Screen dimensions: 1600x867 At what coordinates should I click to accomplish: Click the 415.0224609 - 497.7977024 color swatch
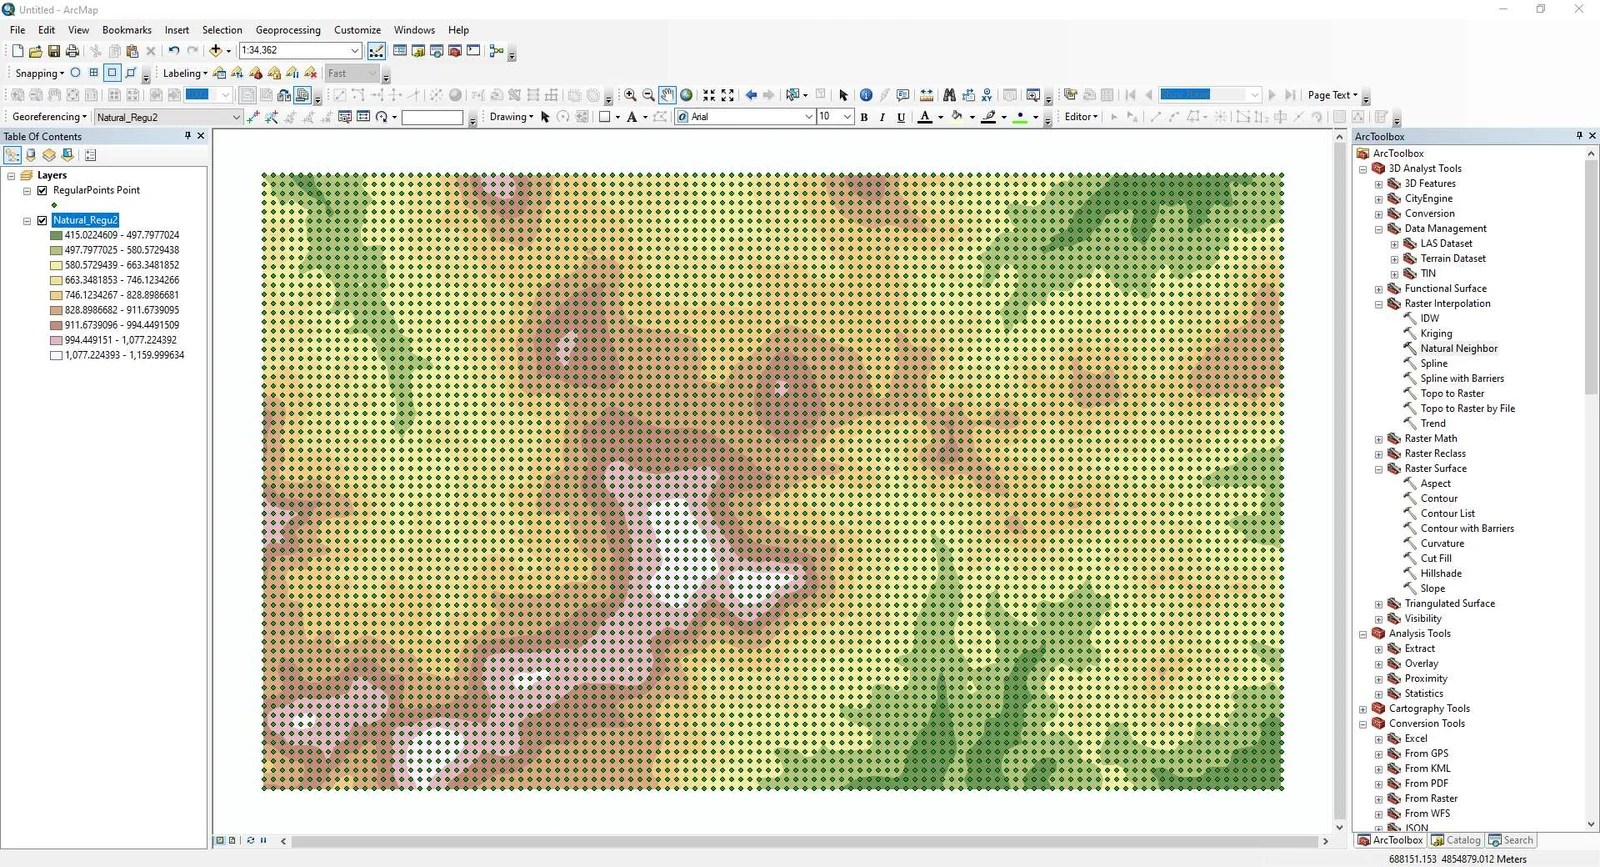coord(56,236)
